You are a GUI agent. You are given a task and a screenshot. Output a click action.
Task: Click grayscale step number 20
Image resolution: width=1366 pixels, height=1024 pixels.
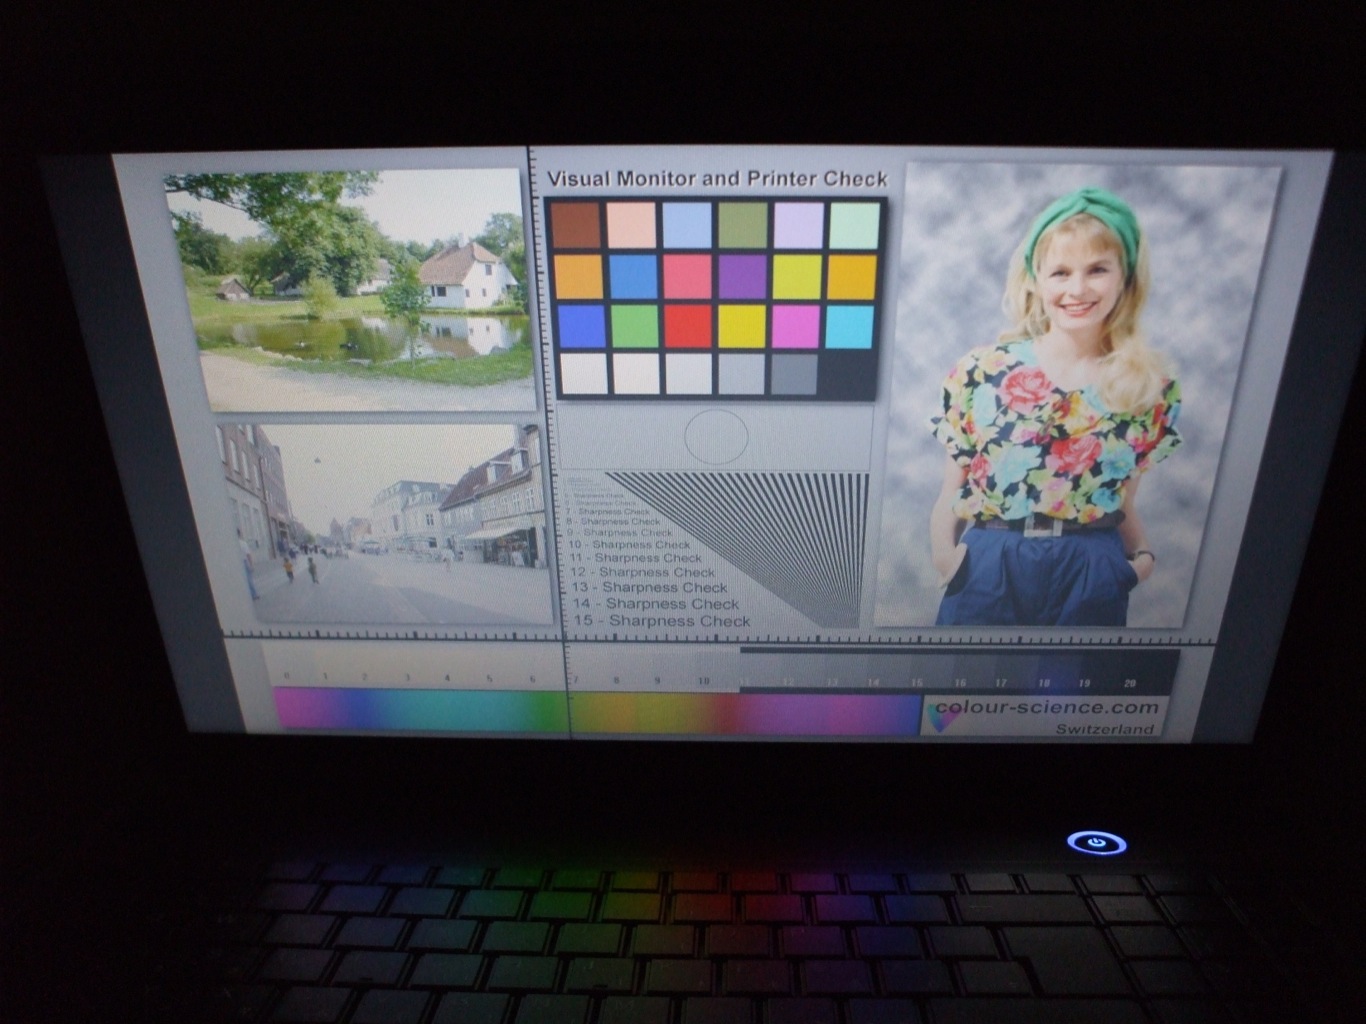[1130, 684]
